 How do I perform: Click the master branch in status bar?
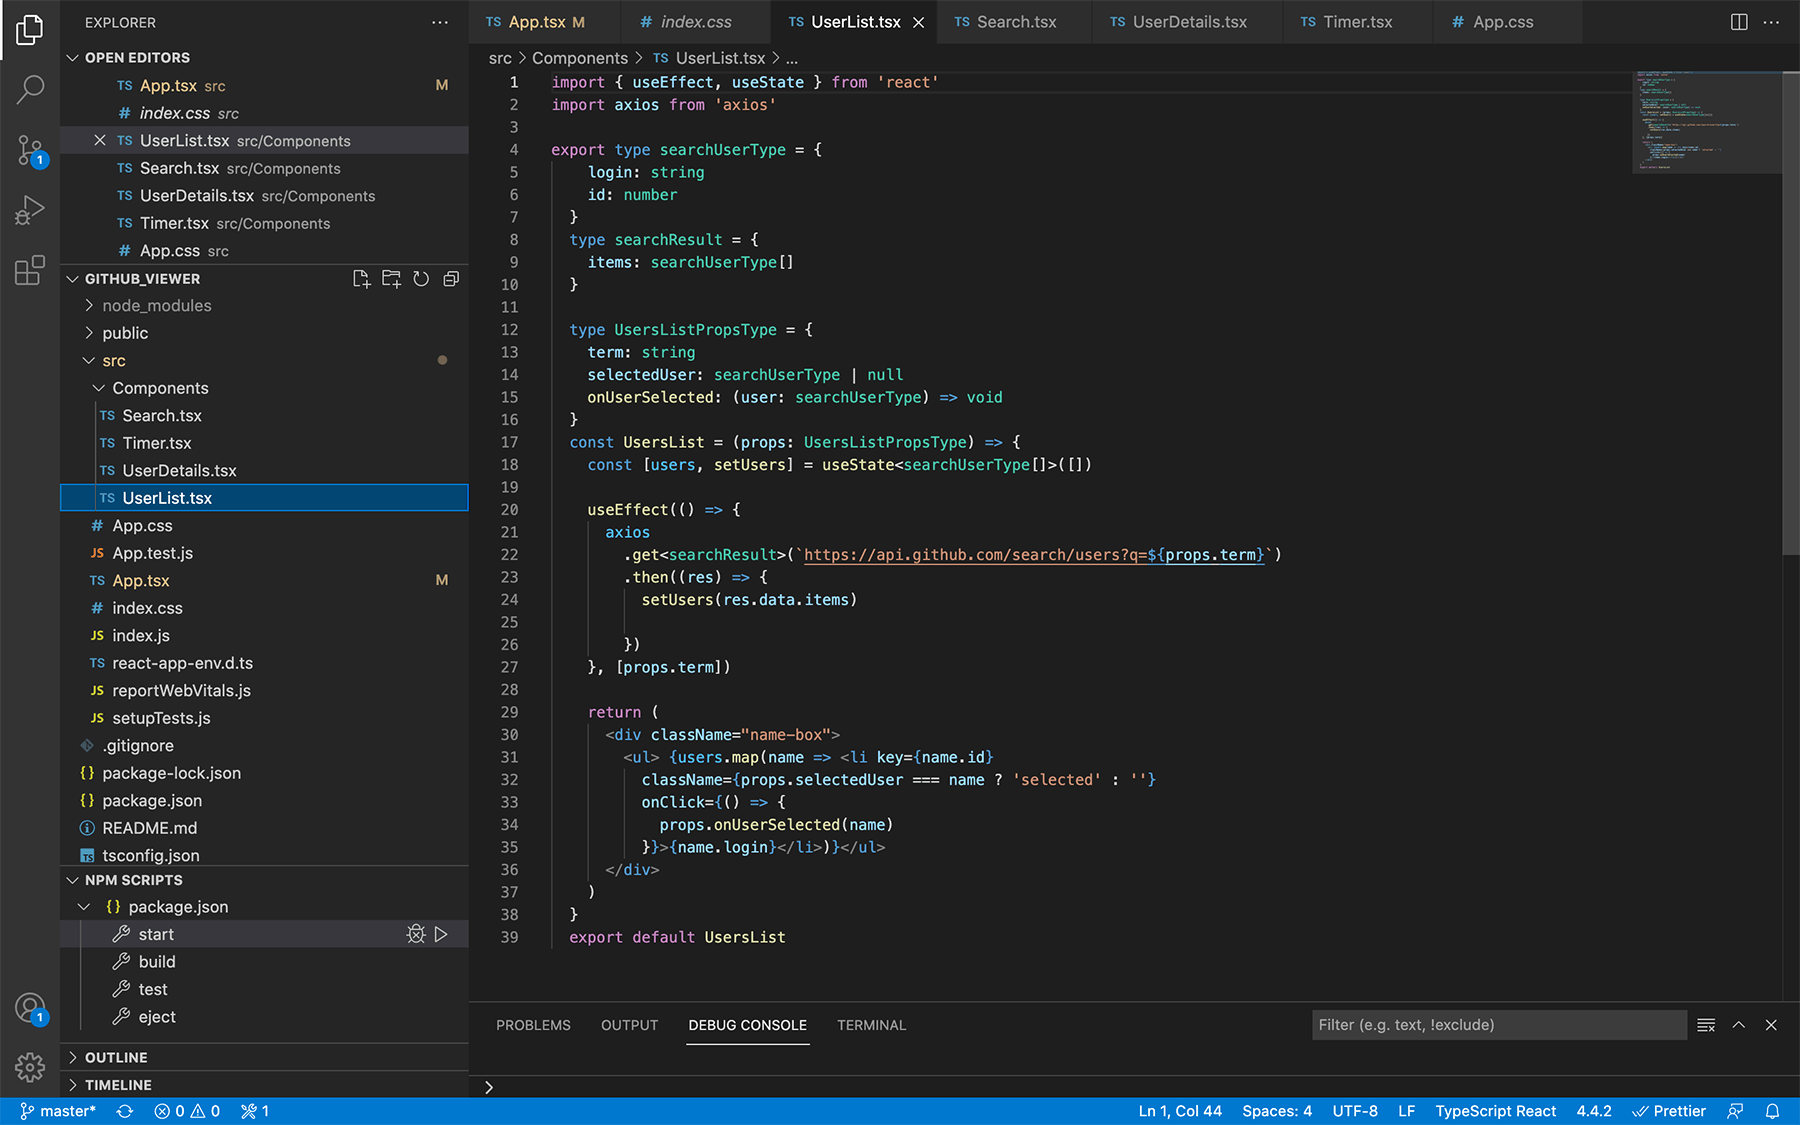(59, 1111)
